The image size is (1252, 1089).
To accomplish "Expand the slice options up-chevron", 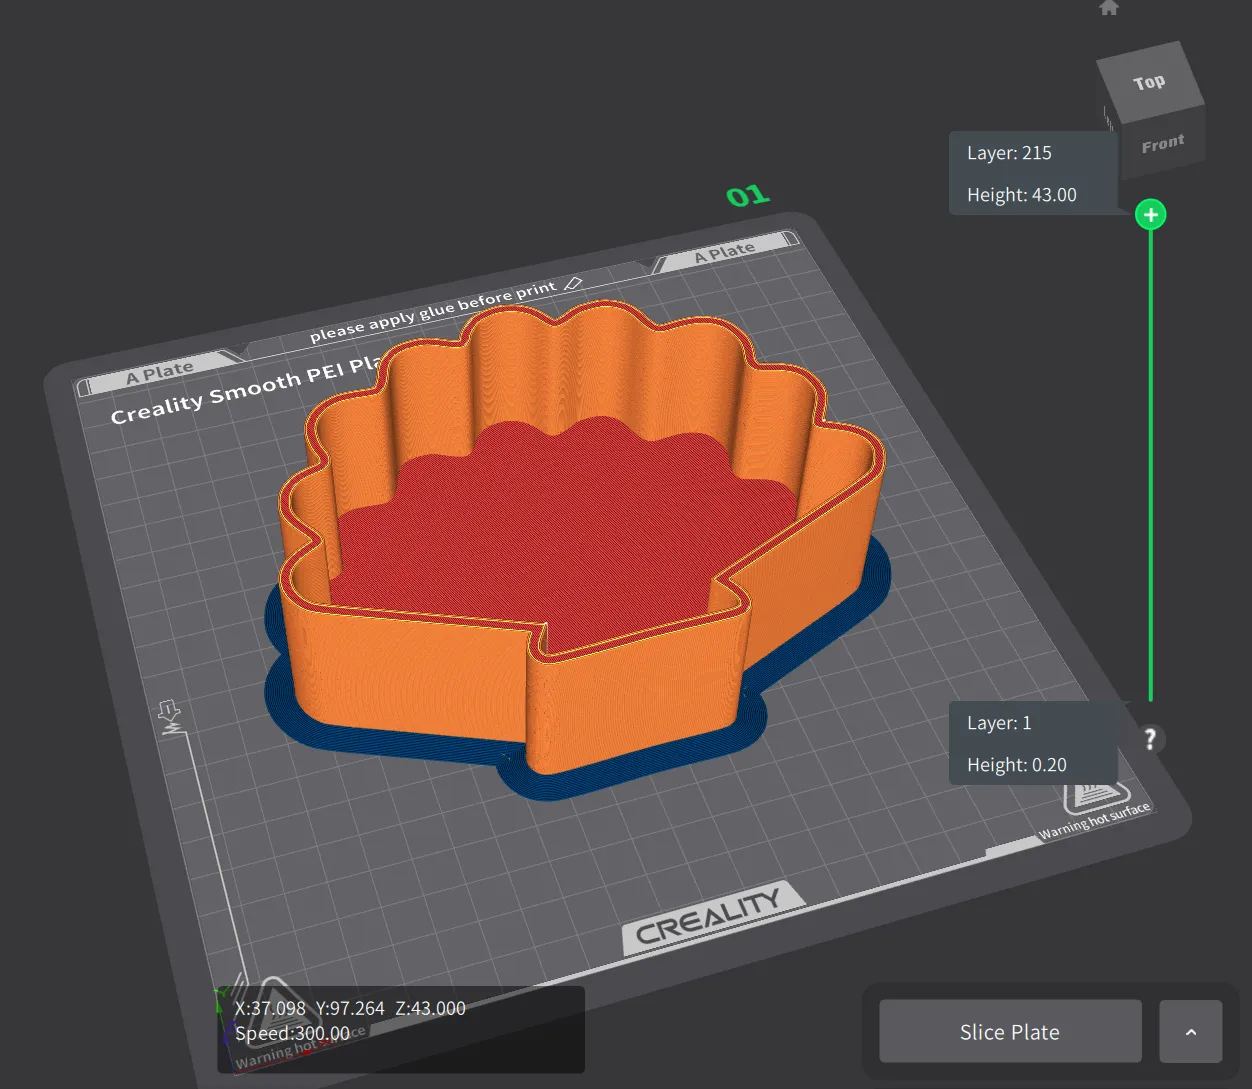I will click(1190, 1032).
